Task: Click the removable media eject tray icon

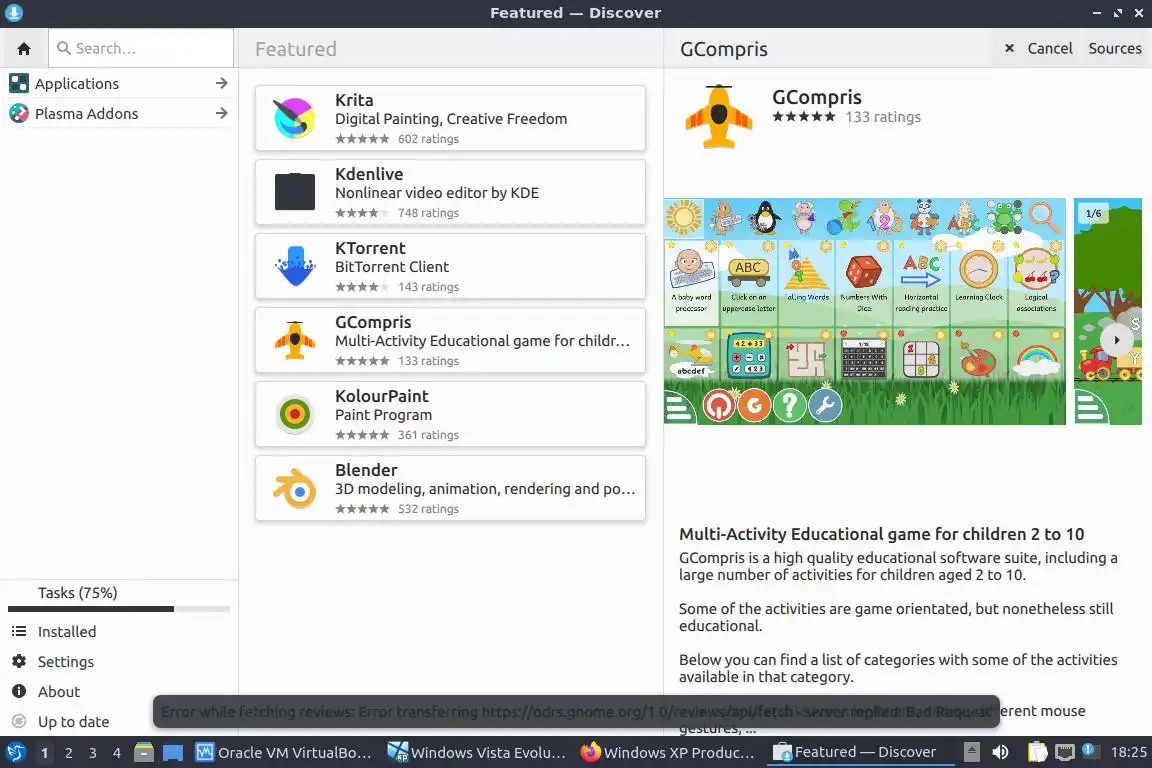Action: (971, 752)
